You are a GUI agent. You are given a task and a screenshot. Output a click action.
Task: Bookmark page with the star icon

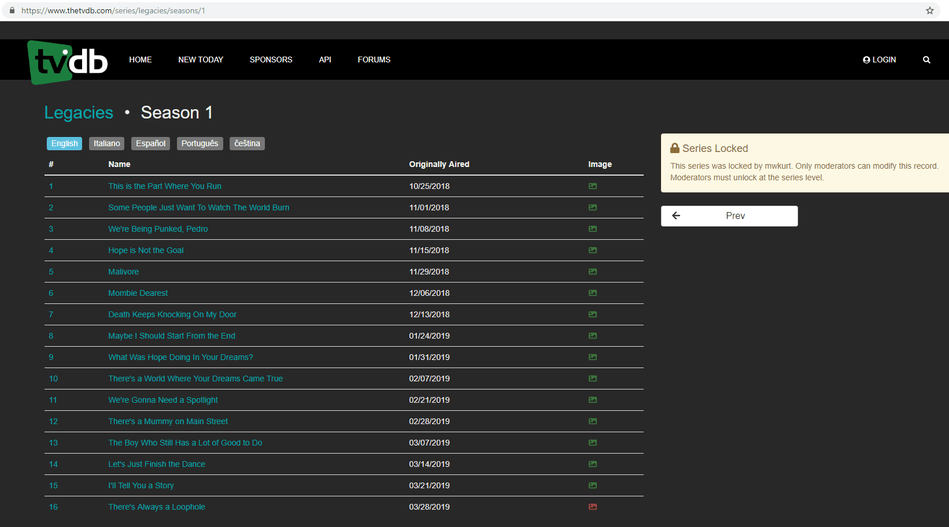click(x=930, y=10)
